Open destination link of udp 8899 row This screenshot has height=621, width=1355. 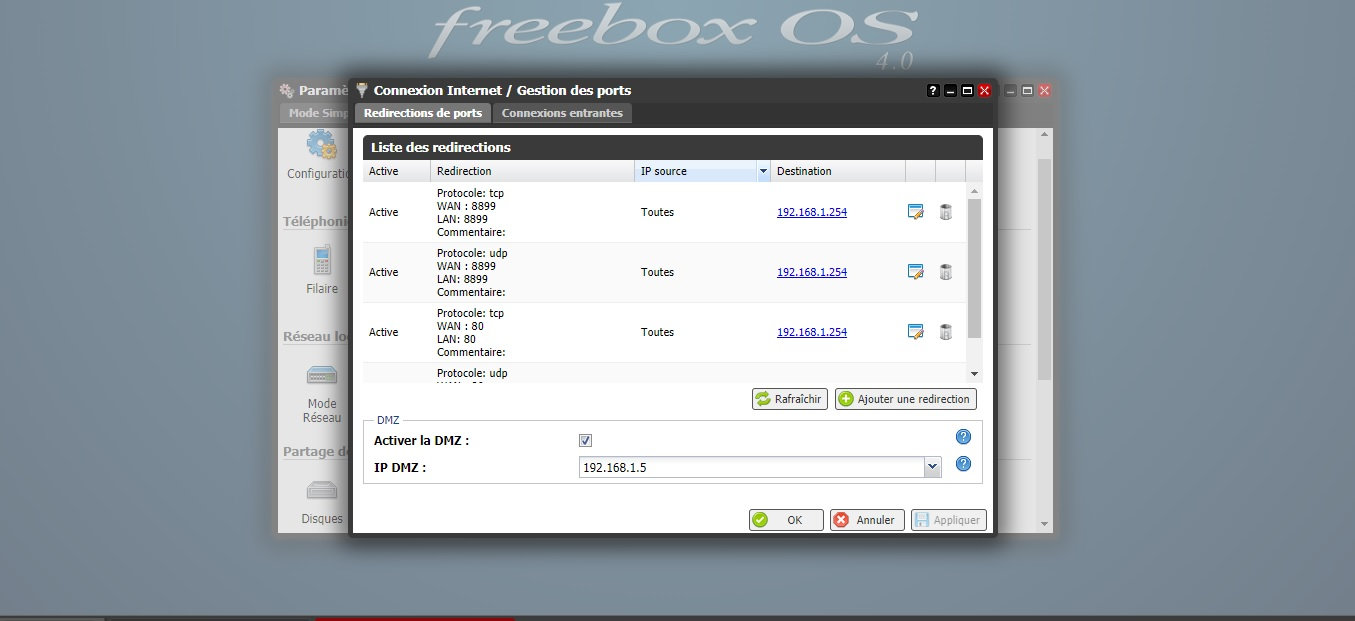click(x=812, y=272)
